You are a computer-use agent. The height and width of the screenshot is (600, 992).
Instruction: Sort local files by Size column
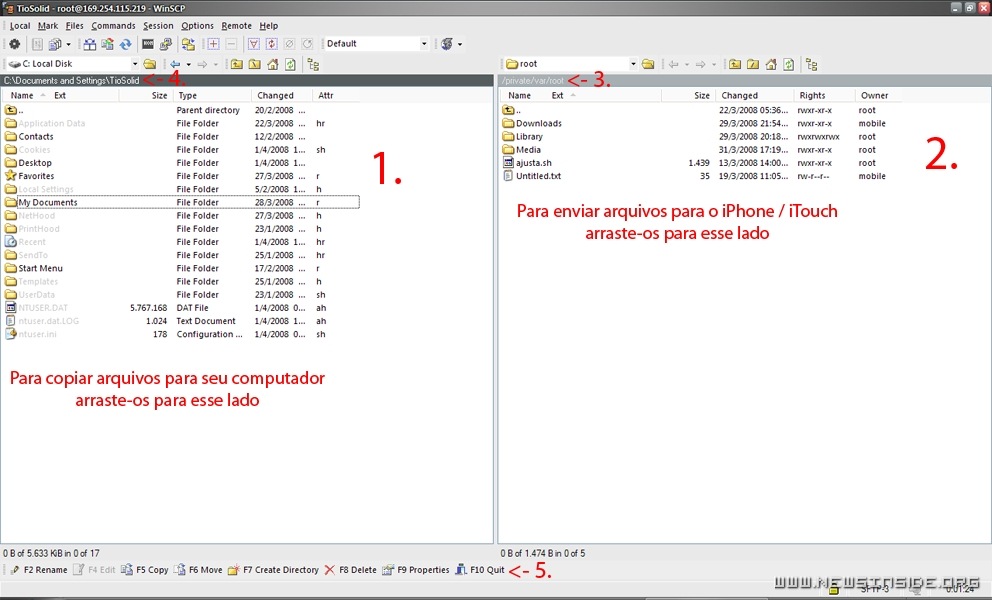click(x=146, y=96)
